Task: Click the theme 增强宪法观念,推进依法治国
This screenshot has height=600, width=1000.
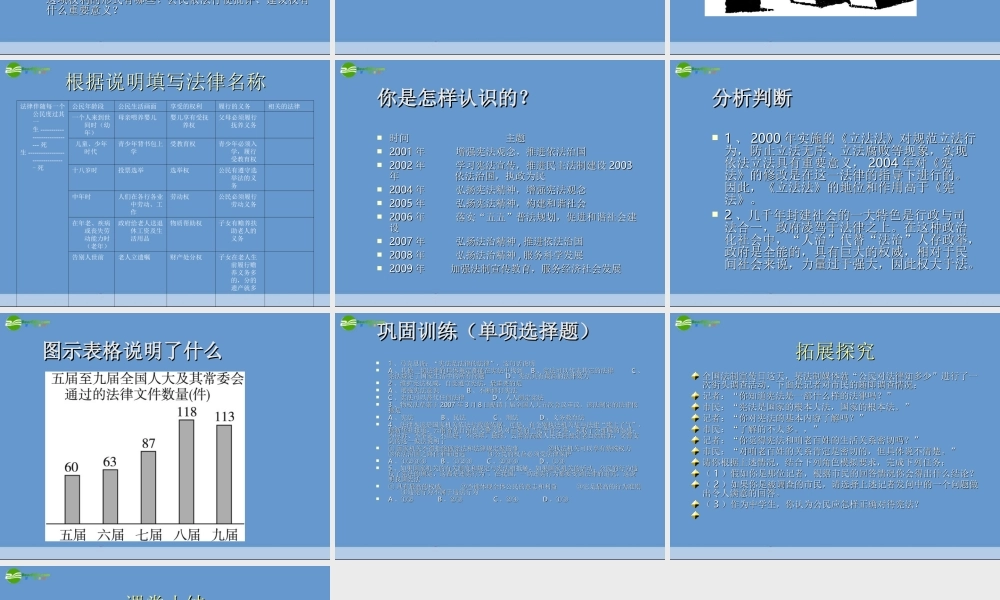Action: click(521, 152)
